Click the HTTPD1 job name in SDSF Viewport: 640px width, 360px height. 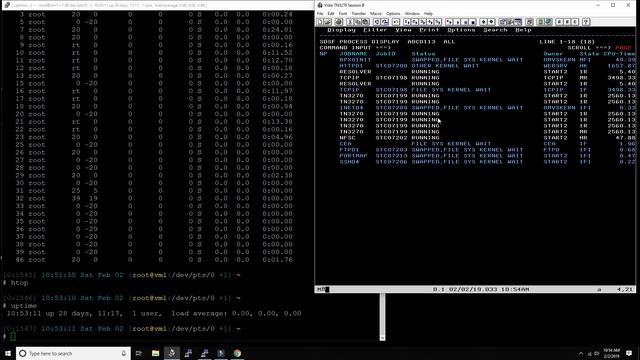coord(351,66)
